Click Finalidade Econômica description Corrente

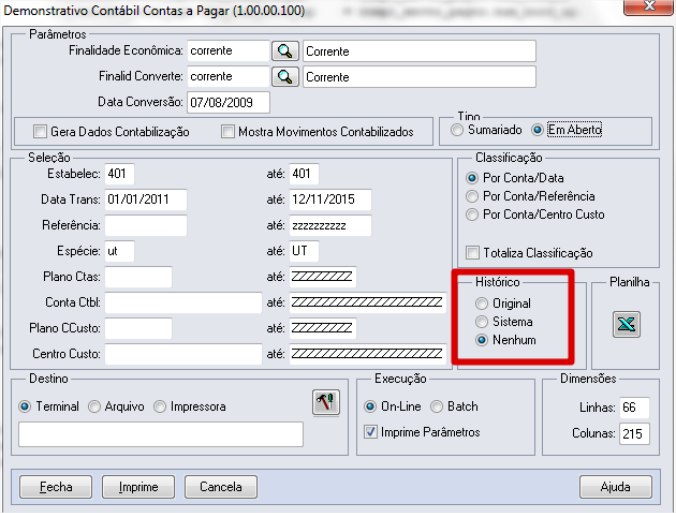(419, 51)
